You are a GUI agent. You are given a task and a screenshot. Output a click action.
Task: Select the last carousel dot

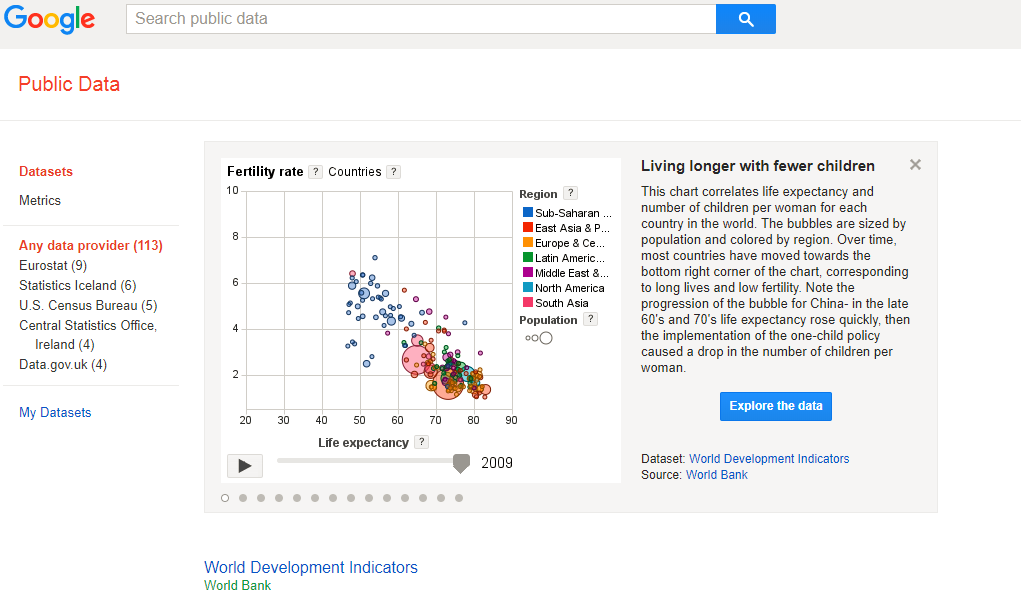coord(459,498)
